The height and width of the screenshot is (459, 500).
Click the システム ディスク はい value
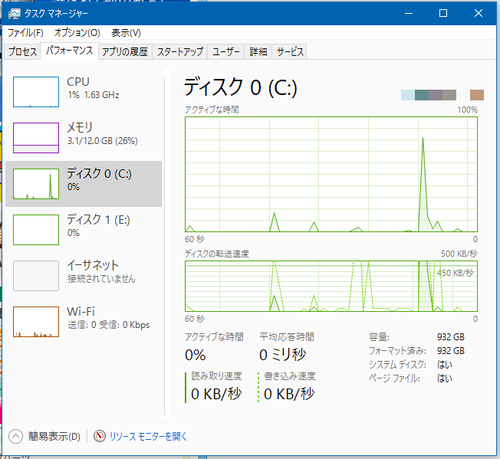[x=445, y=365]
